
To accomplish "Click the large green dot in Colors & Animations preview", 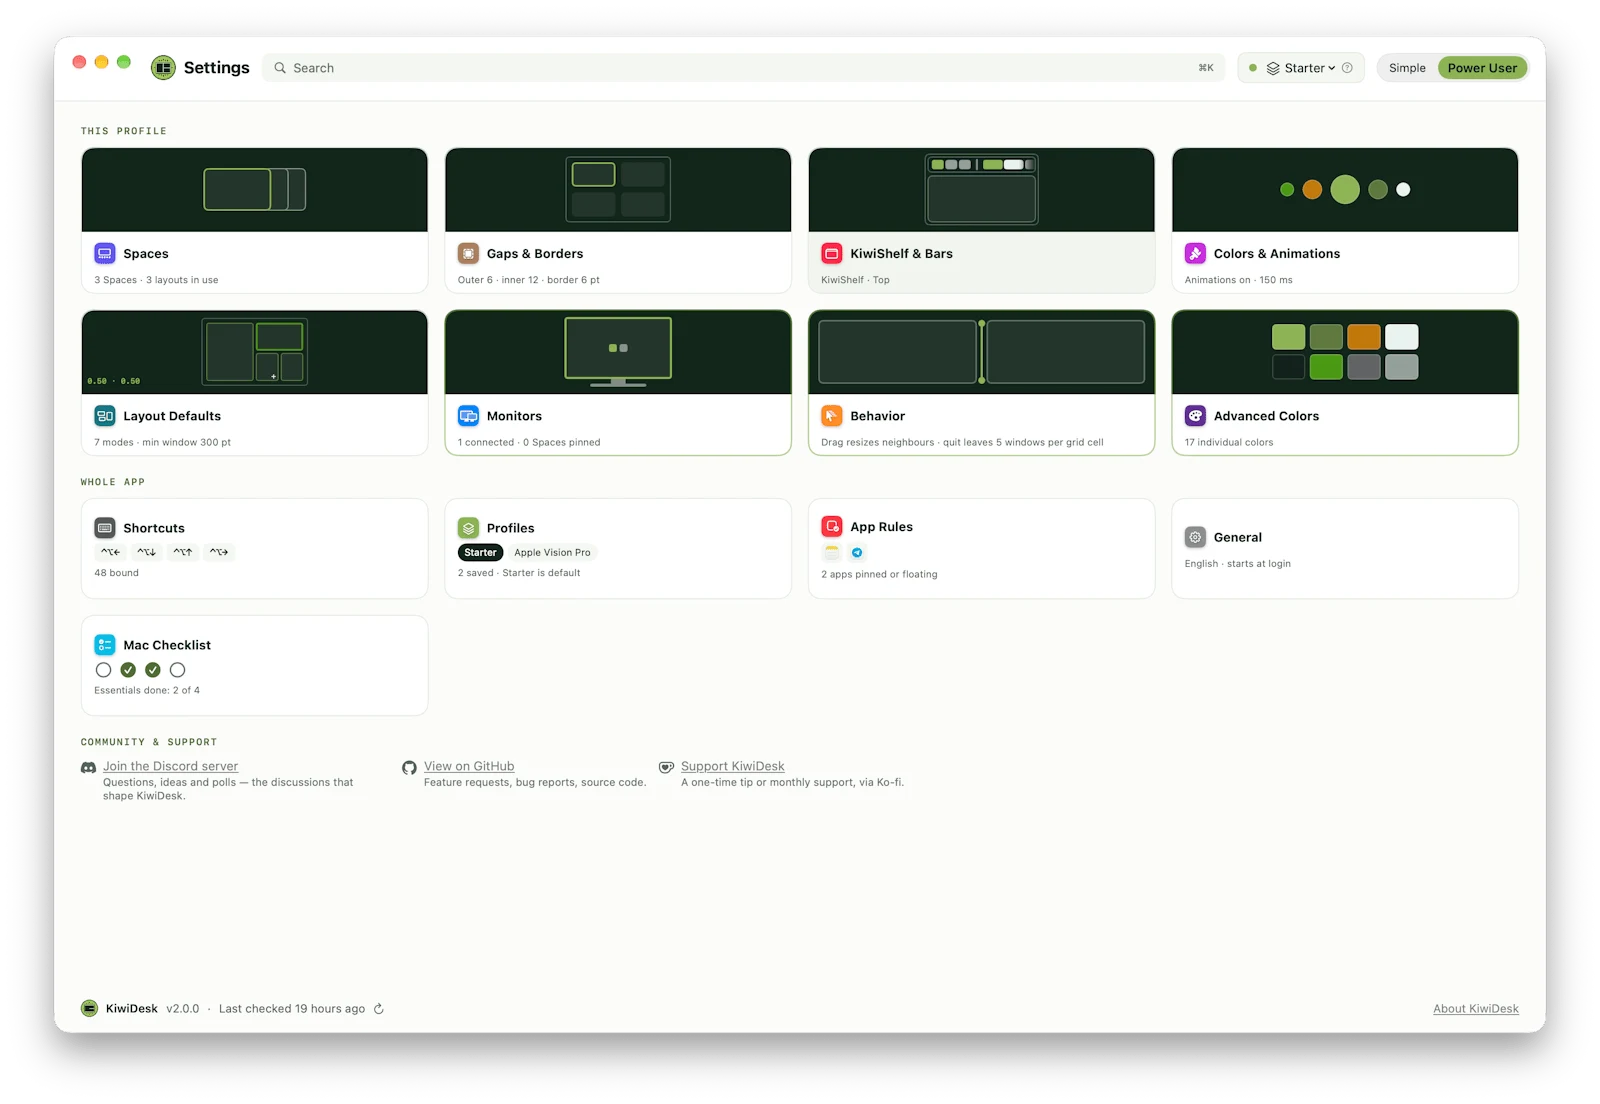I will [1345, 189].
